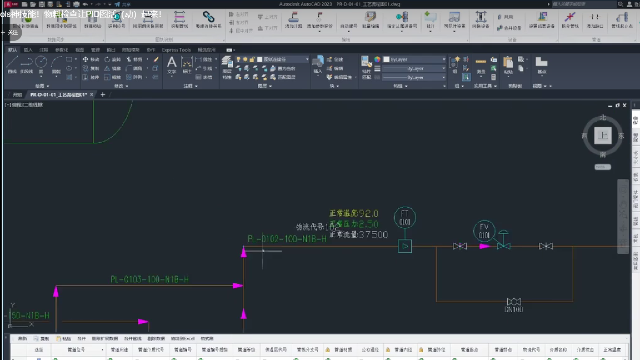Image resolution: width=640 pixels, height=360 pixels.
Task: Click the Array tool in Modify panel
Action: tap(134, 77)
